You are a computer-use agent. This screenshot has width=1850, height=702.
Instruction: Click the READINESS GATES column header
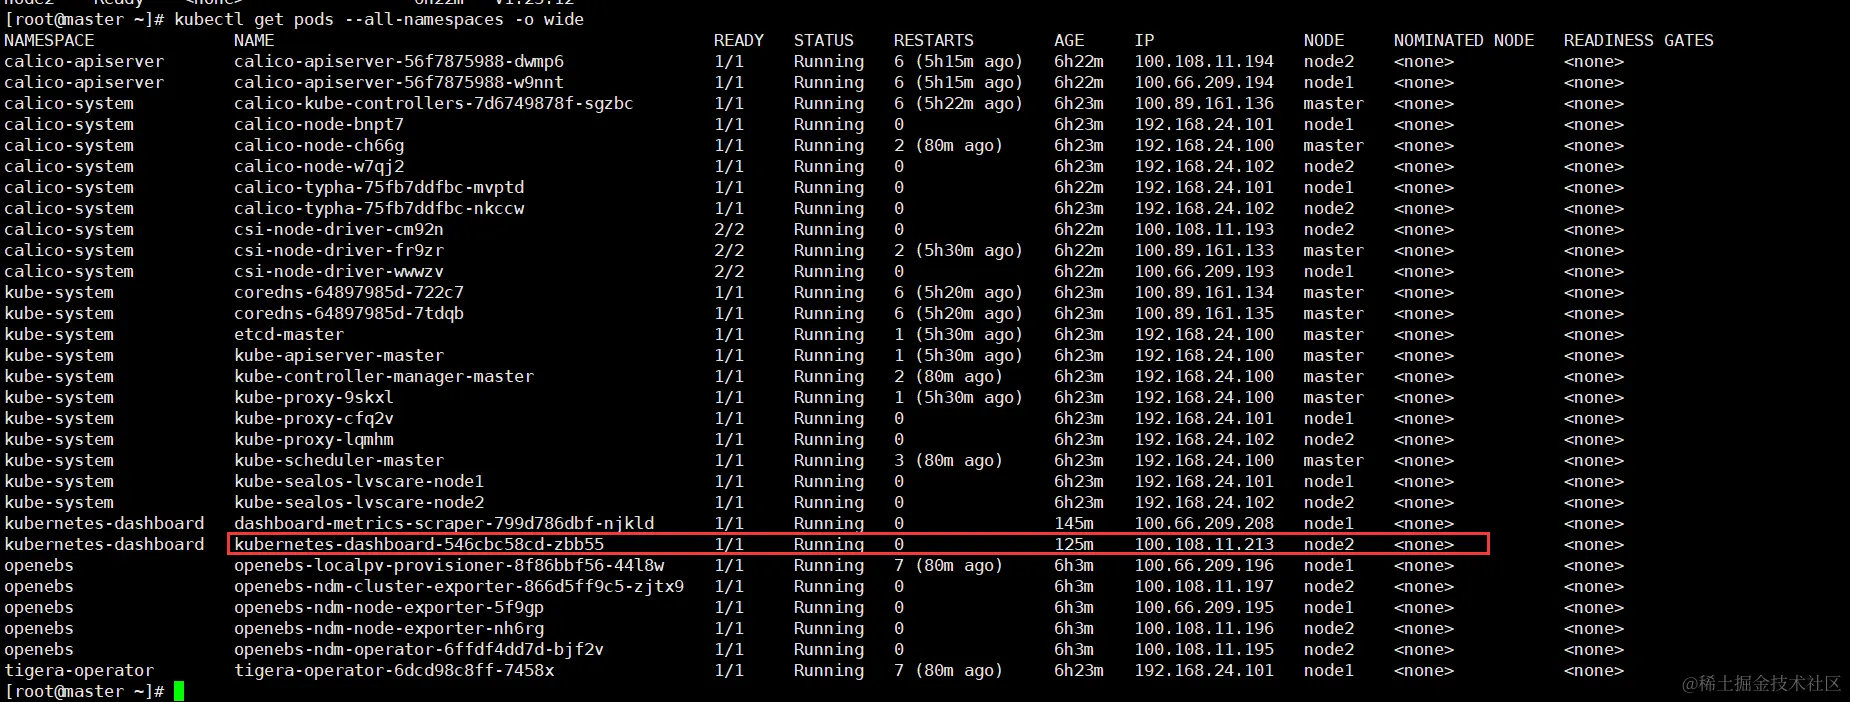coord(1639,40)
